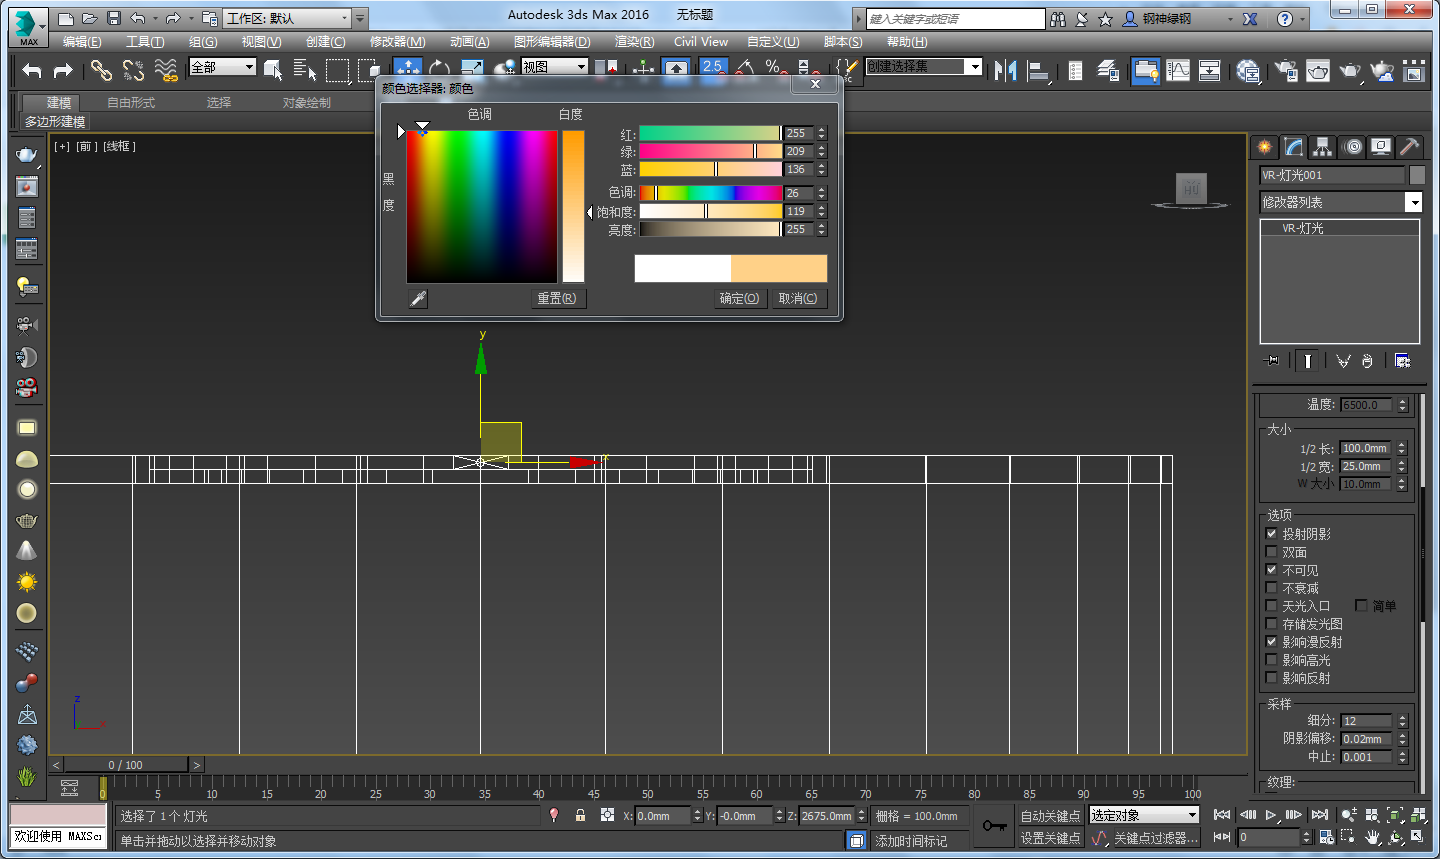
Task: Select the Link tool icon
Action: click(101, 70)
